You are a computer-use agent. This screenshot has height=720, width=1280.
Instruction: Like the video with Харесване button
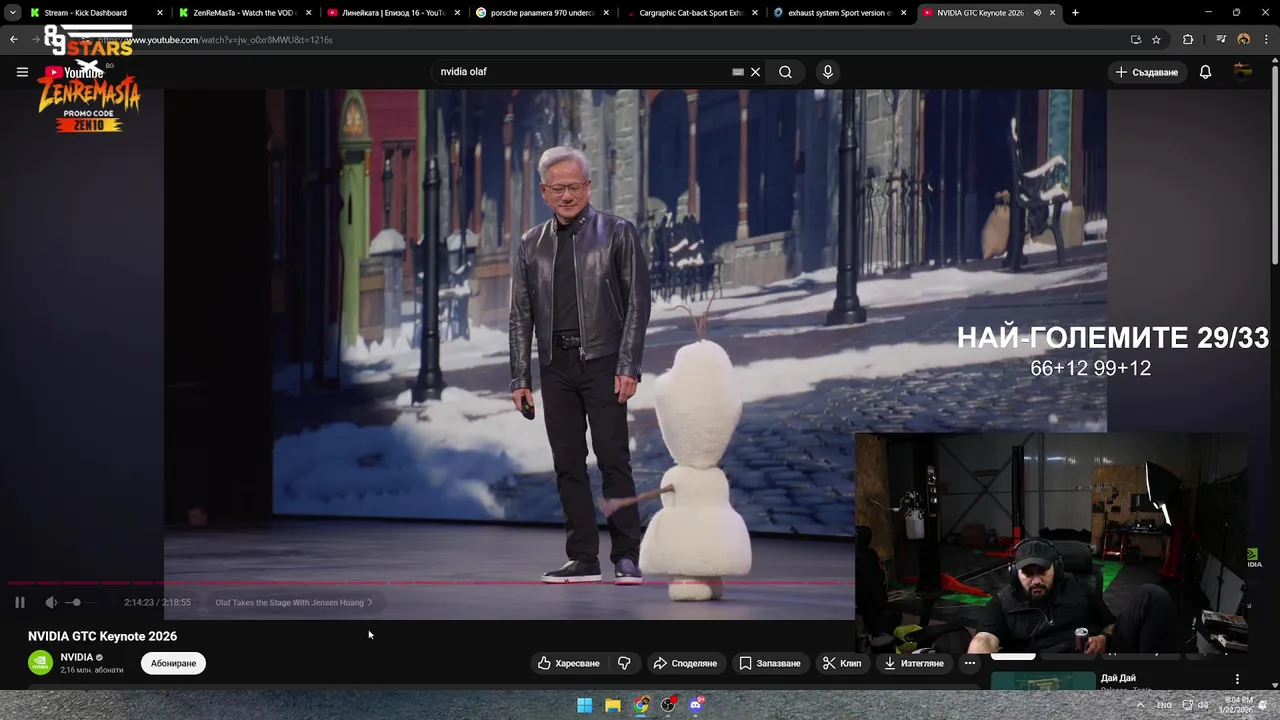(569, 663)
